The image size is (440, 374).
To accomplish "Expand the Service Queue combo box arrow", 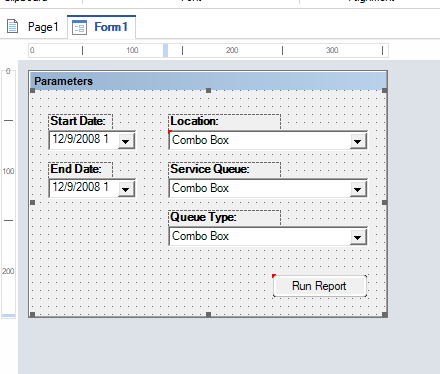I will coord(358,189).
